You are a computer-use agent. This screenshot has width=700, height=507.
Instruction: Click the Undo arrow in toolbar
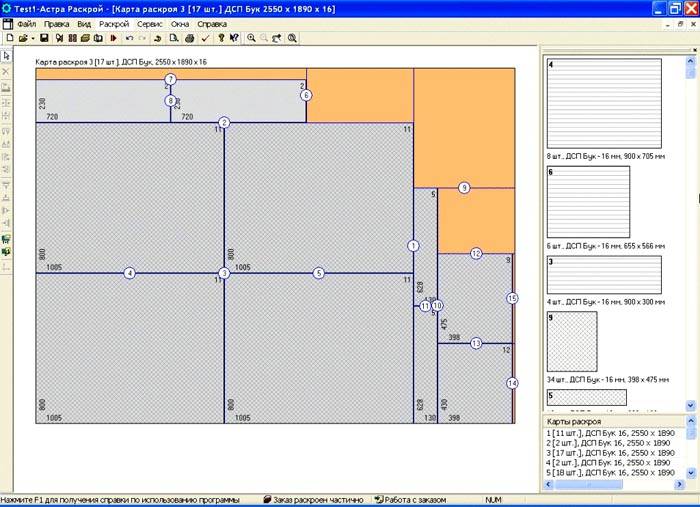pyautogui.click(x=129, y=38)
